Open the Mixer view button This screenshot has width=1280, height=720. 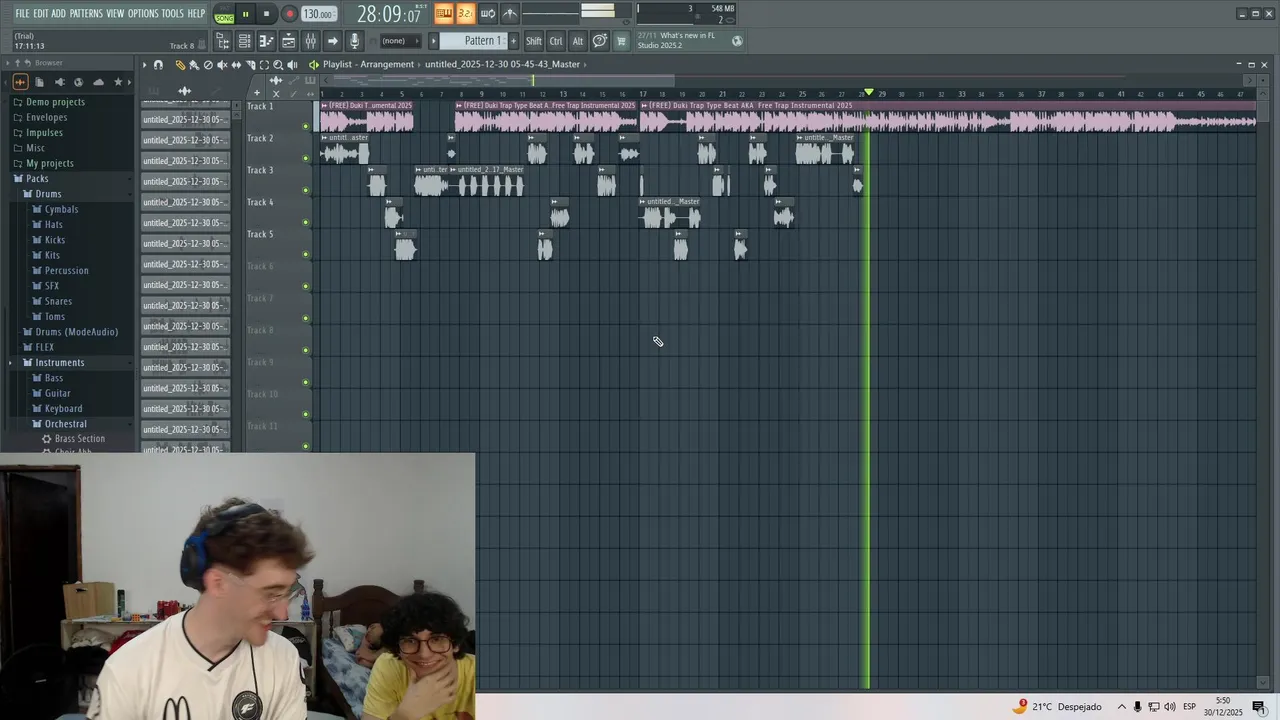pos(311,41)
